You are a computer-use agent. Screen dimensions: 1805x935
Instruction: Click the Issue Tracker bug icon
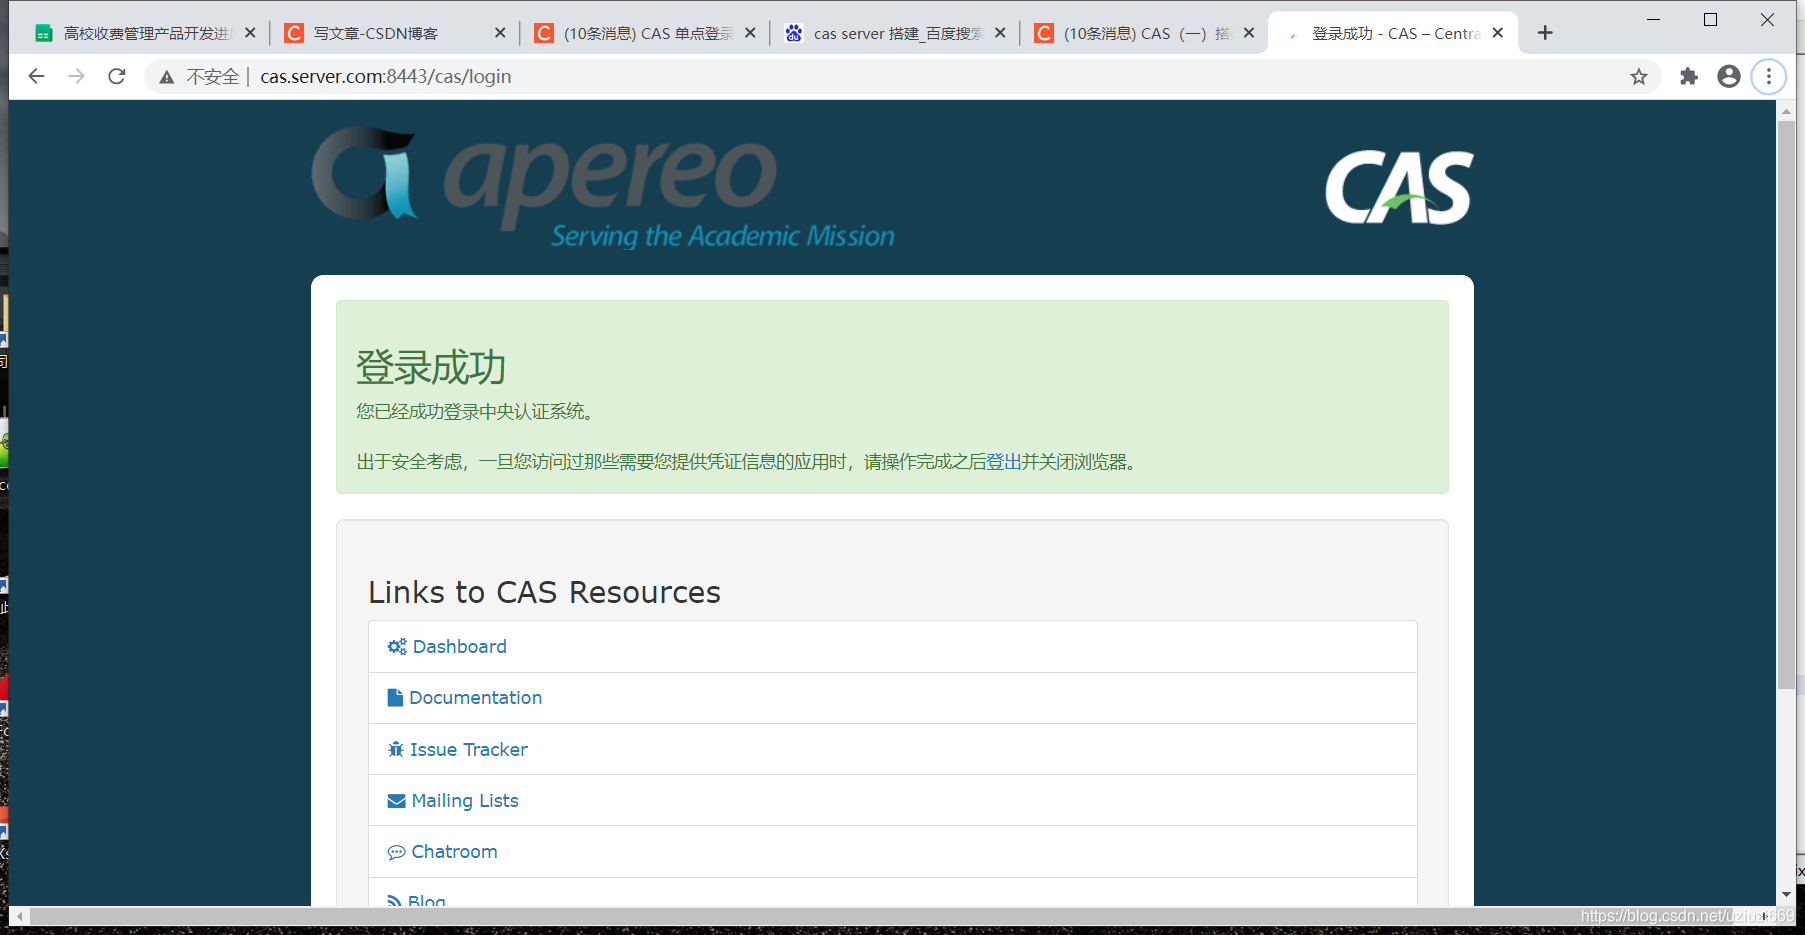pyautogui.click(x=396, y=750)
